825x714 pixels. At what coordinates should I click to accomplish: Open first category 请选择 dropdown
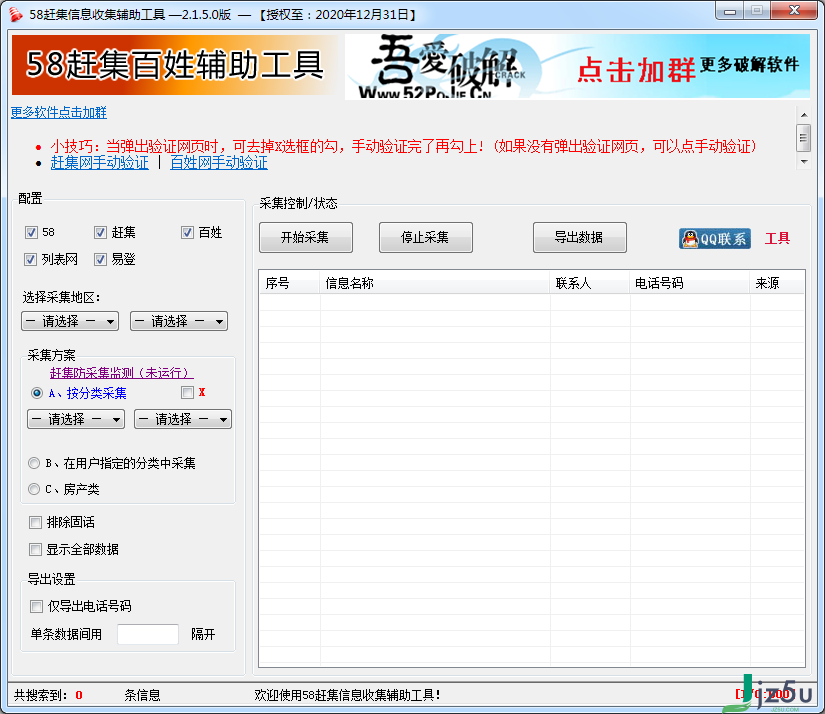tap(76, 419)
